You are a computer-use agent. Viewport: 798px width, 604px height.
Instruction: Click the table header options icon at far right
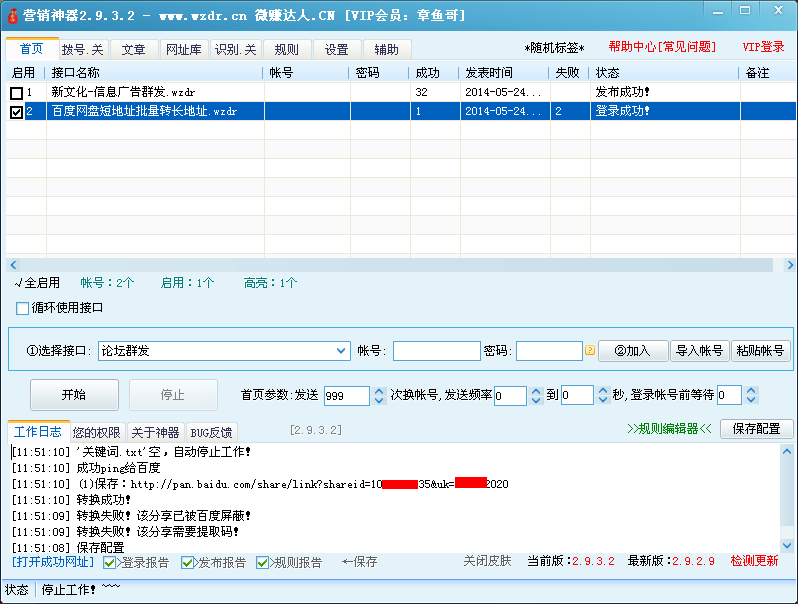(787, 72)
